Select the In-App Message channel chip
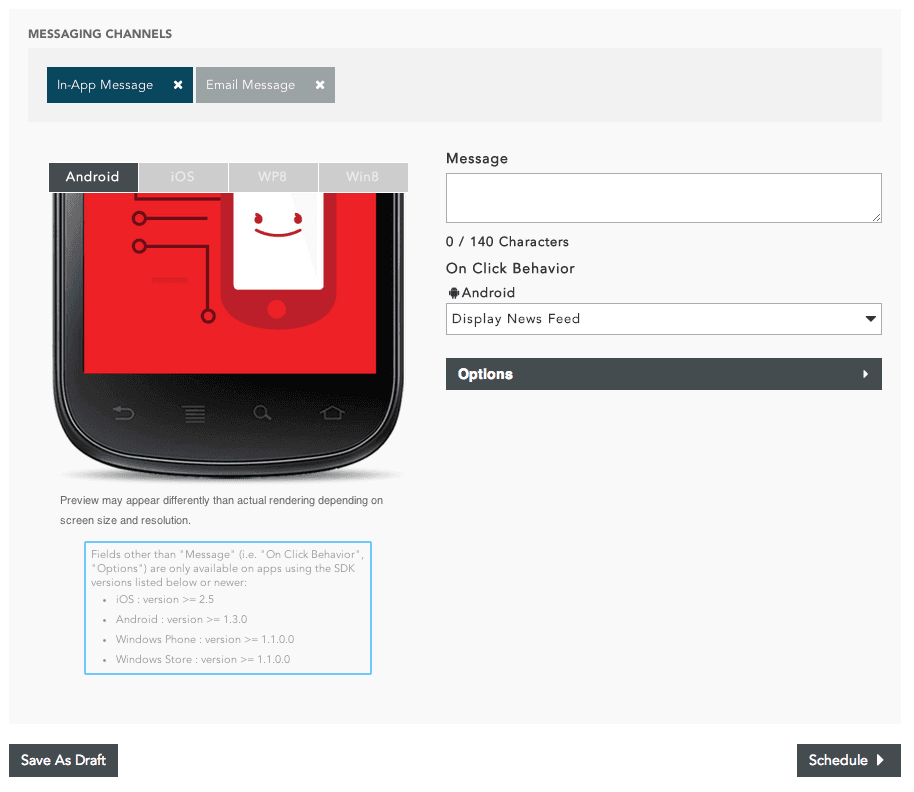 click(x=105, y=85)
